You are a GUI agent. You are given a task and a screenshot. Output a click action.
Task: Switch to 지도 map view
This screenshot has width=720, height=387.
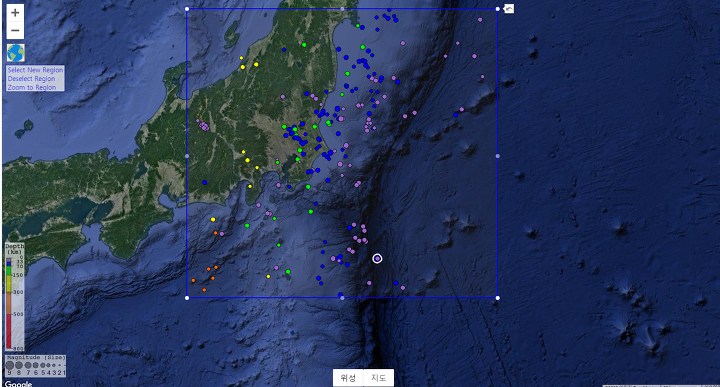pos(378,378)
